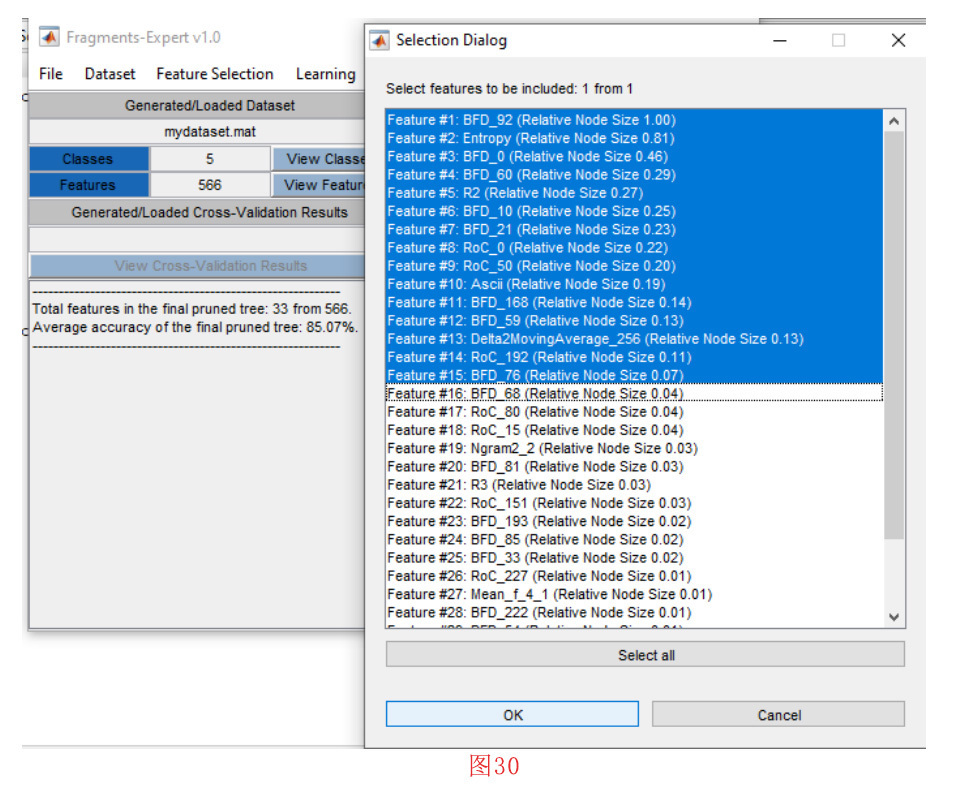Image resolution: width=954 pixels, height=787 pixels.
Task: Open the Feature Selection menu
Action: tap(214, 74)
